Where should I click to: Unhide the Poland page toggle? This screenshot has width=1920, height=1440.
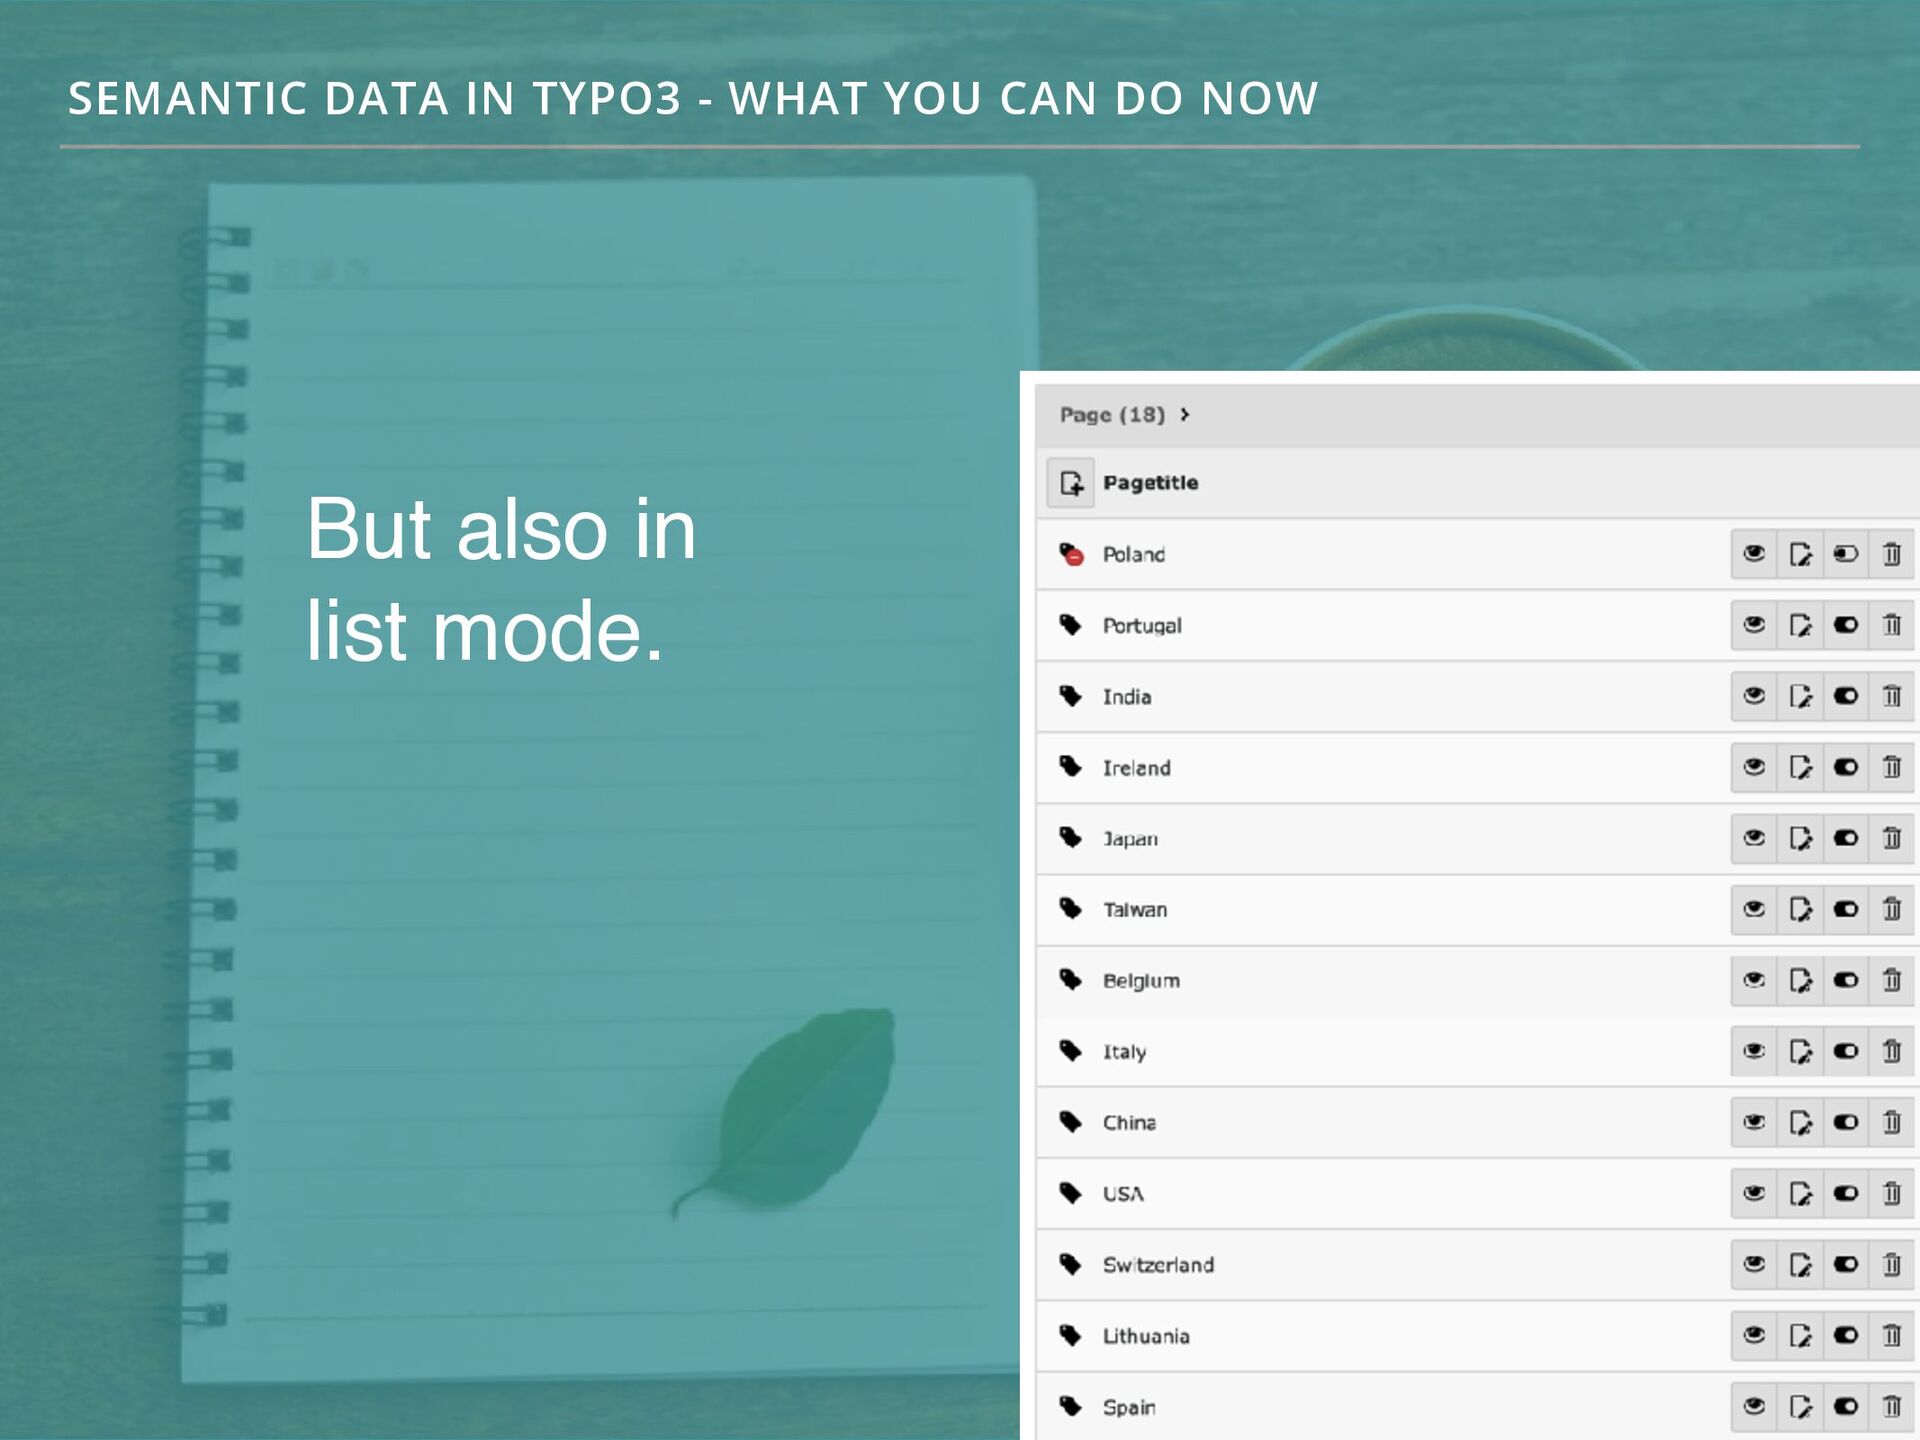pyautogui.click(x=1846, y=554)
